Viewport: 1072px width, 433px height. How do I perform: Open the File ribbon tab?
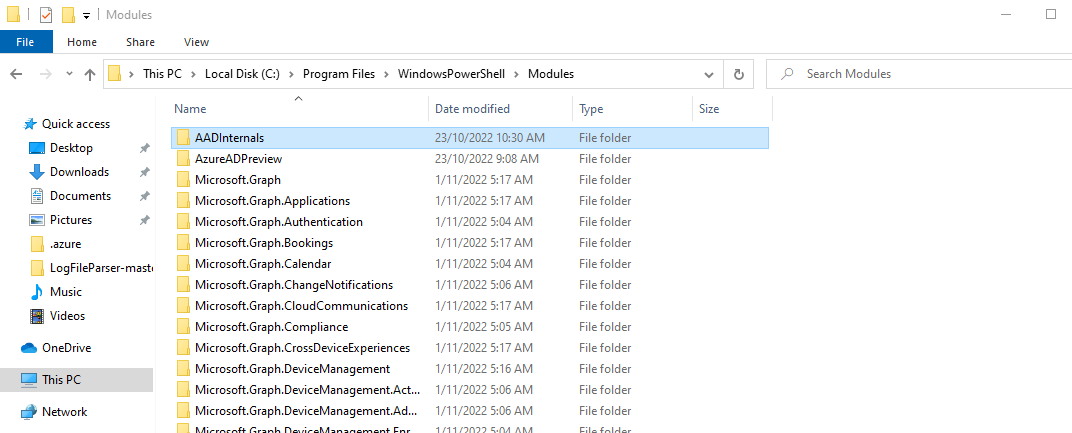pyautogui.click(x=25, y=42)
